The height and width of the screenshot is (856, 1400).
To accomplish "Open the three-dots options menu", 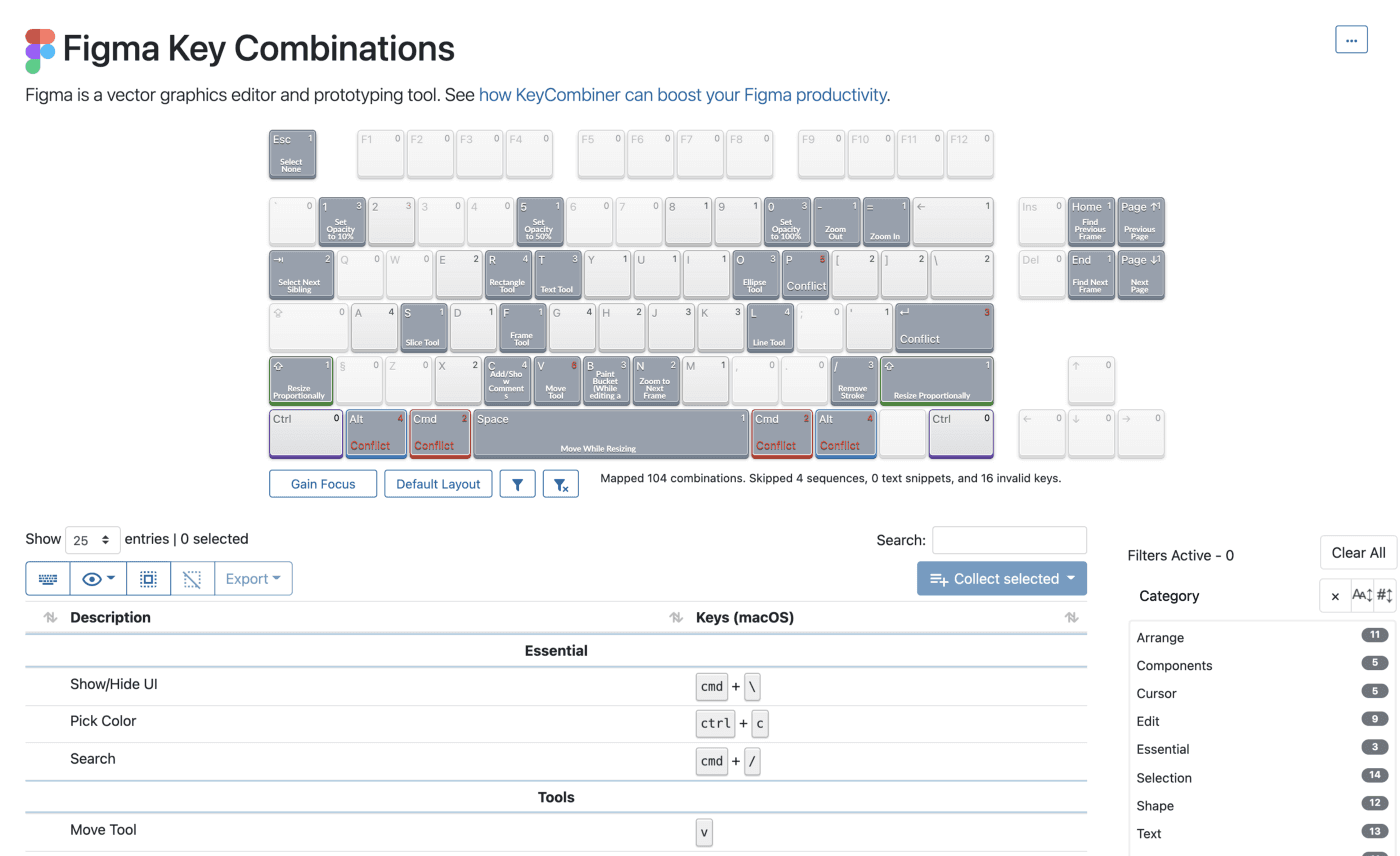I will point(1351,40).
